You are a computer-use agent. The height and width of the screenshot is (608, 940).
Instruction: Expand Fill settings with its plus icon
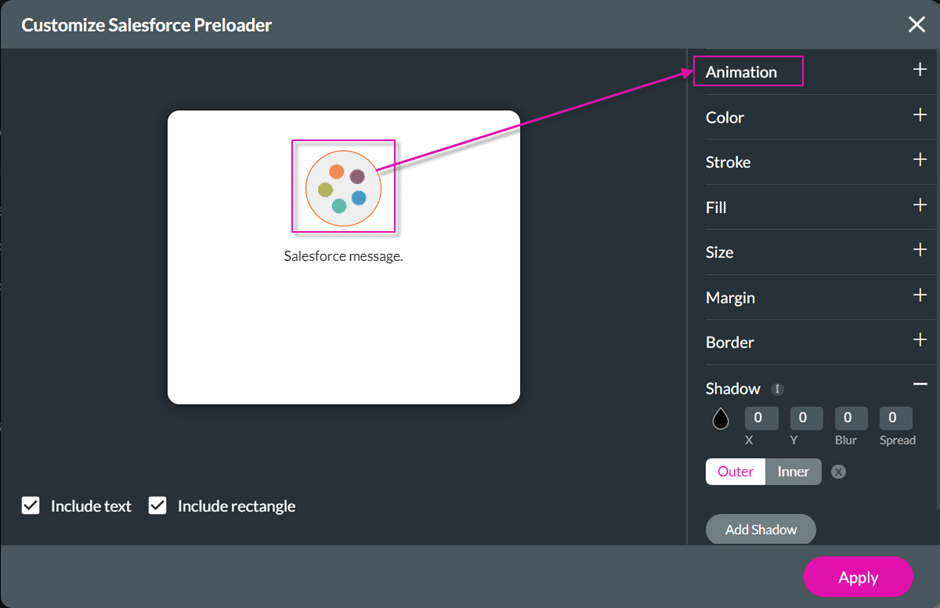(919, 207)
